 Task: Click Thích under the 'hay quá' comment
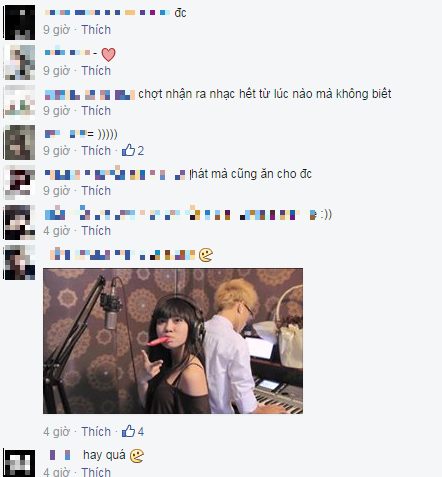coord(96,472)
